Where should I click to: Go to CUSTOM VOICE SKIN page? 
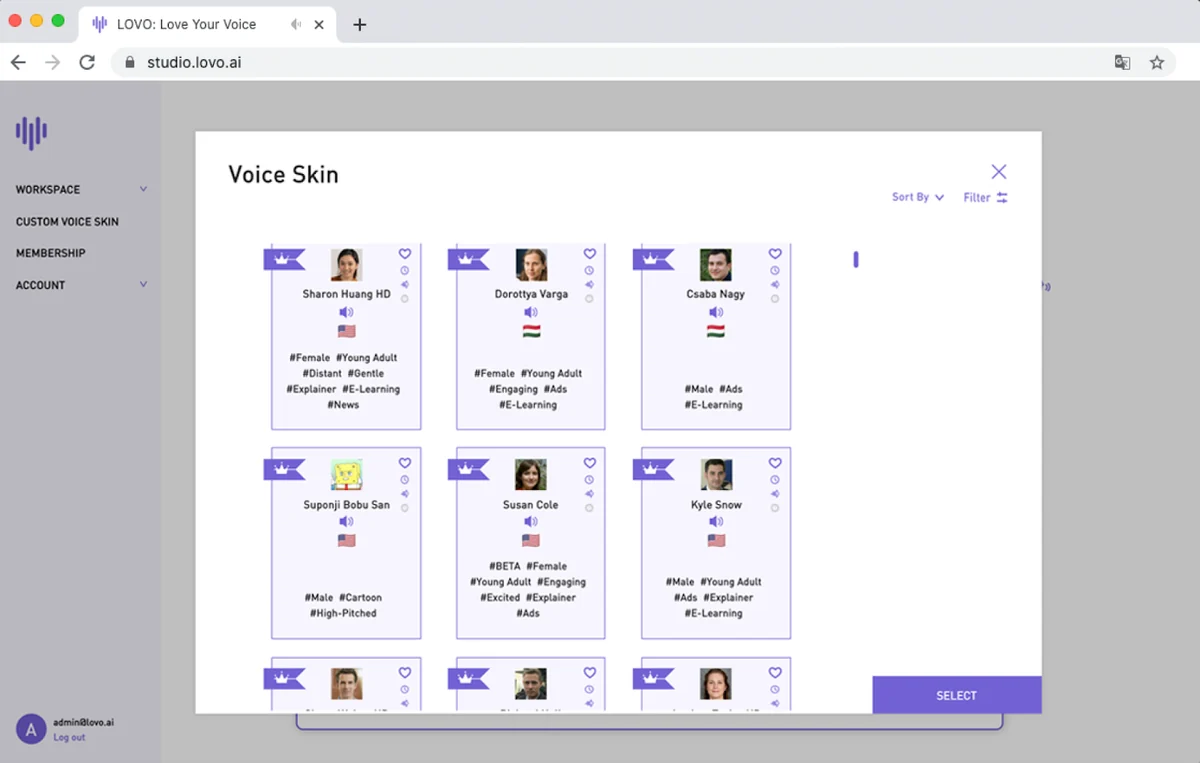coord(67,222)
